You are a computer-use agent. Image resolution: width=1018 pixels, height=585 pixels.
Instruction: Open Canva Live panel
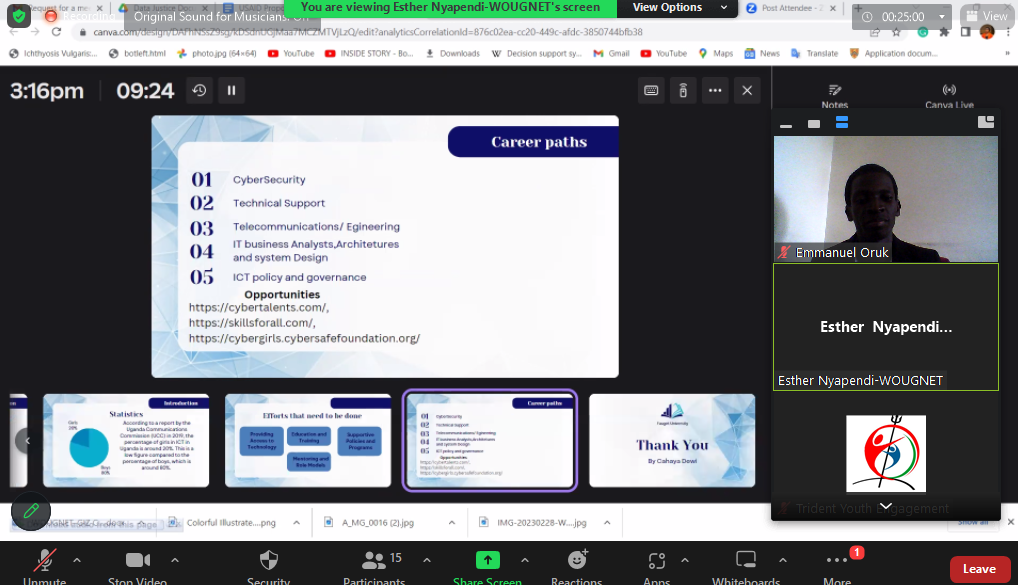[949, 95]
